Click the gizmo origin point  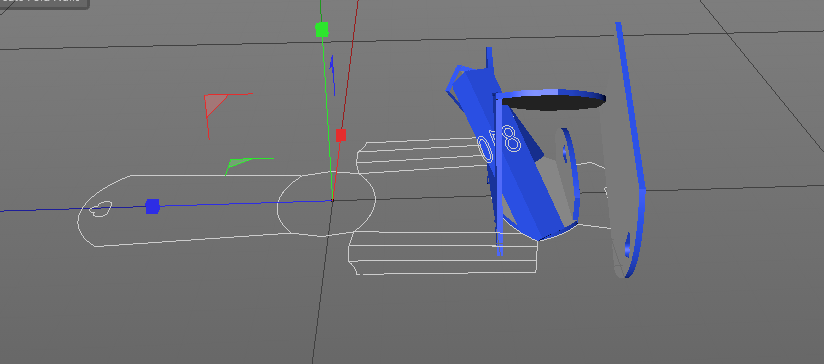click(x=332, y=200)
